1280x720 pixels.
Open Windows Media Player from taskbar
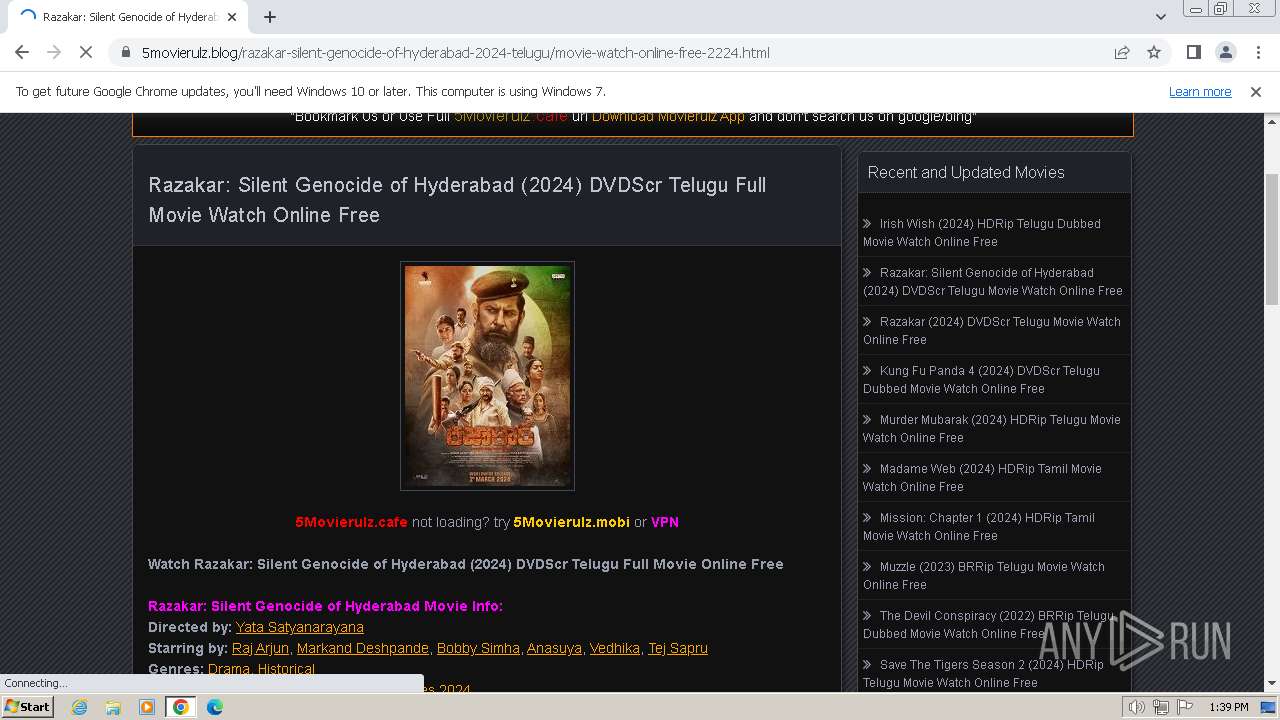pyautogui.click(x=147, y=707)
